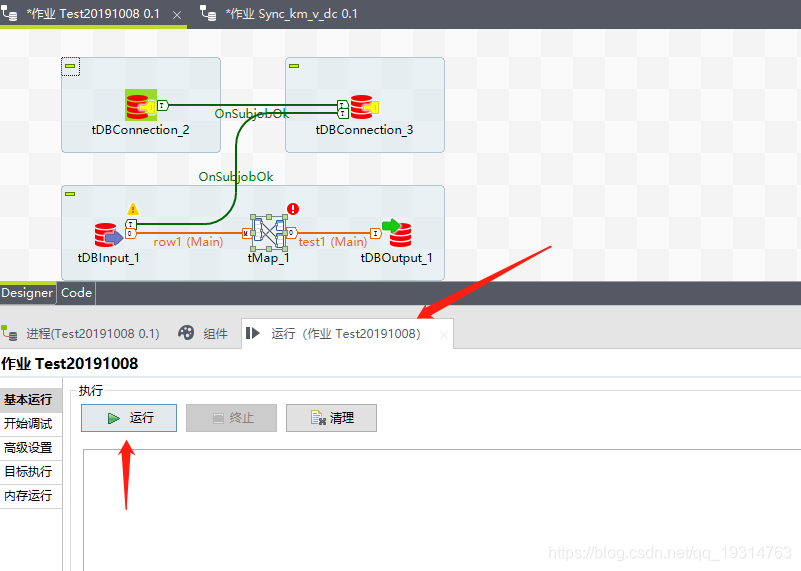Select 开始调试 in the side list
Viewport: 801px width, 571px height.
click(31, 424)
